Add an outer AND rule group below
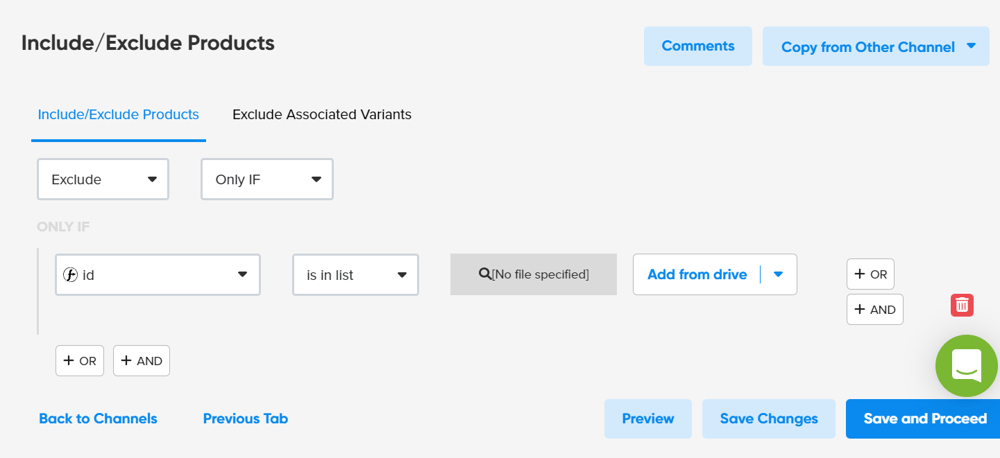1000x458 pixels. tap(141, 361)
